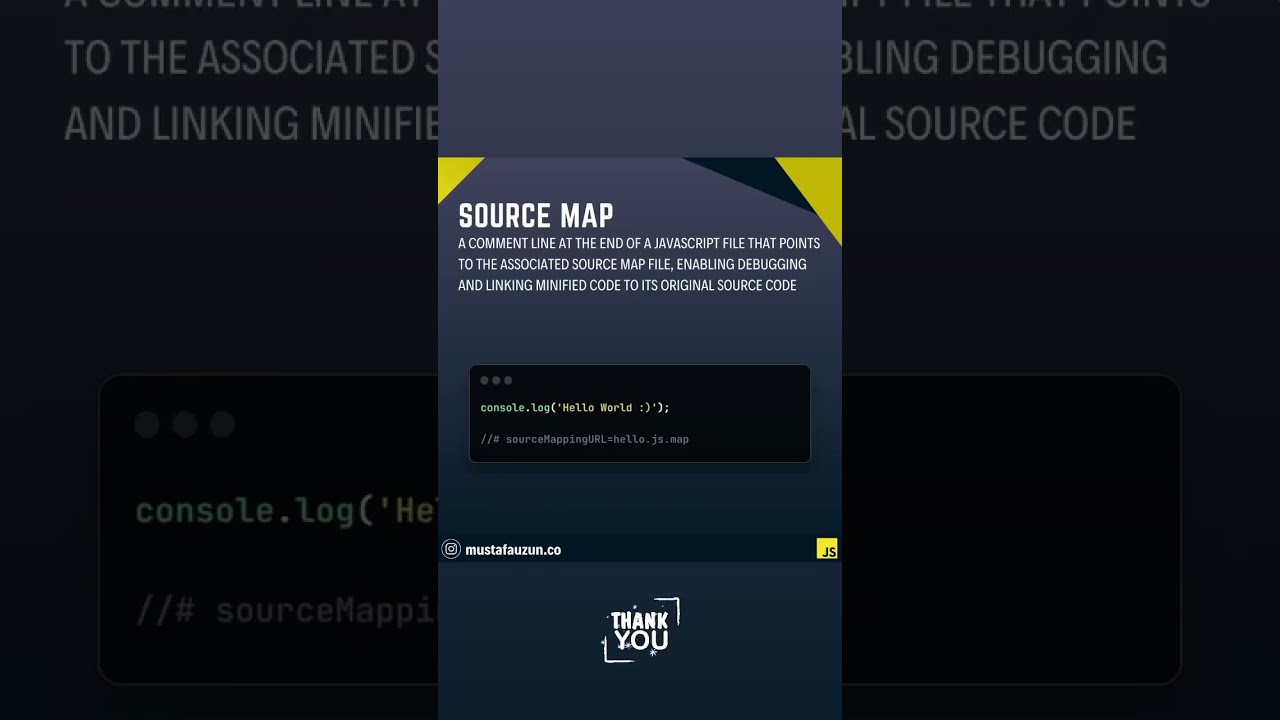
Task: Click the source map description paragraph
Action: pos(639,265)
